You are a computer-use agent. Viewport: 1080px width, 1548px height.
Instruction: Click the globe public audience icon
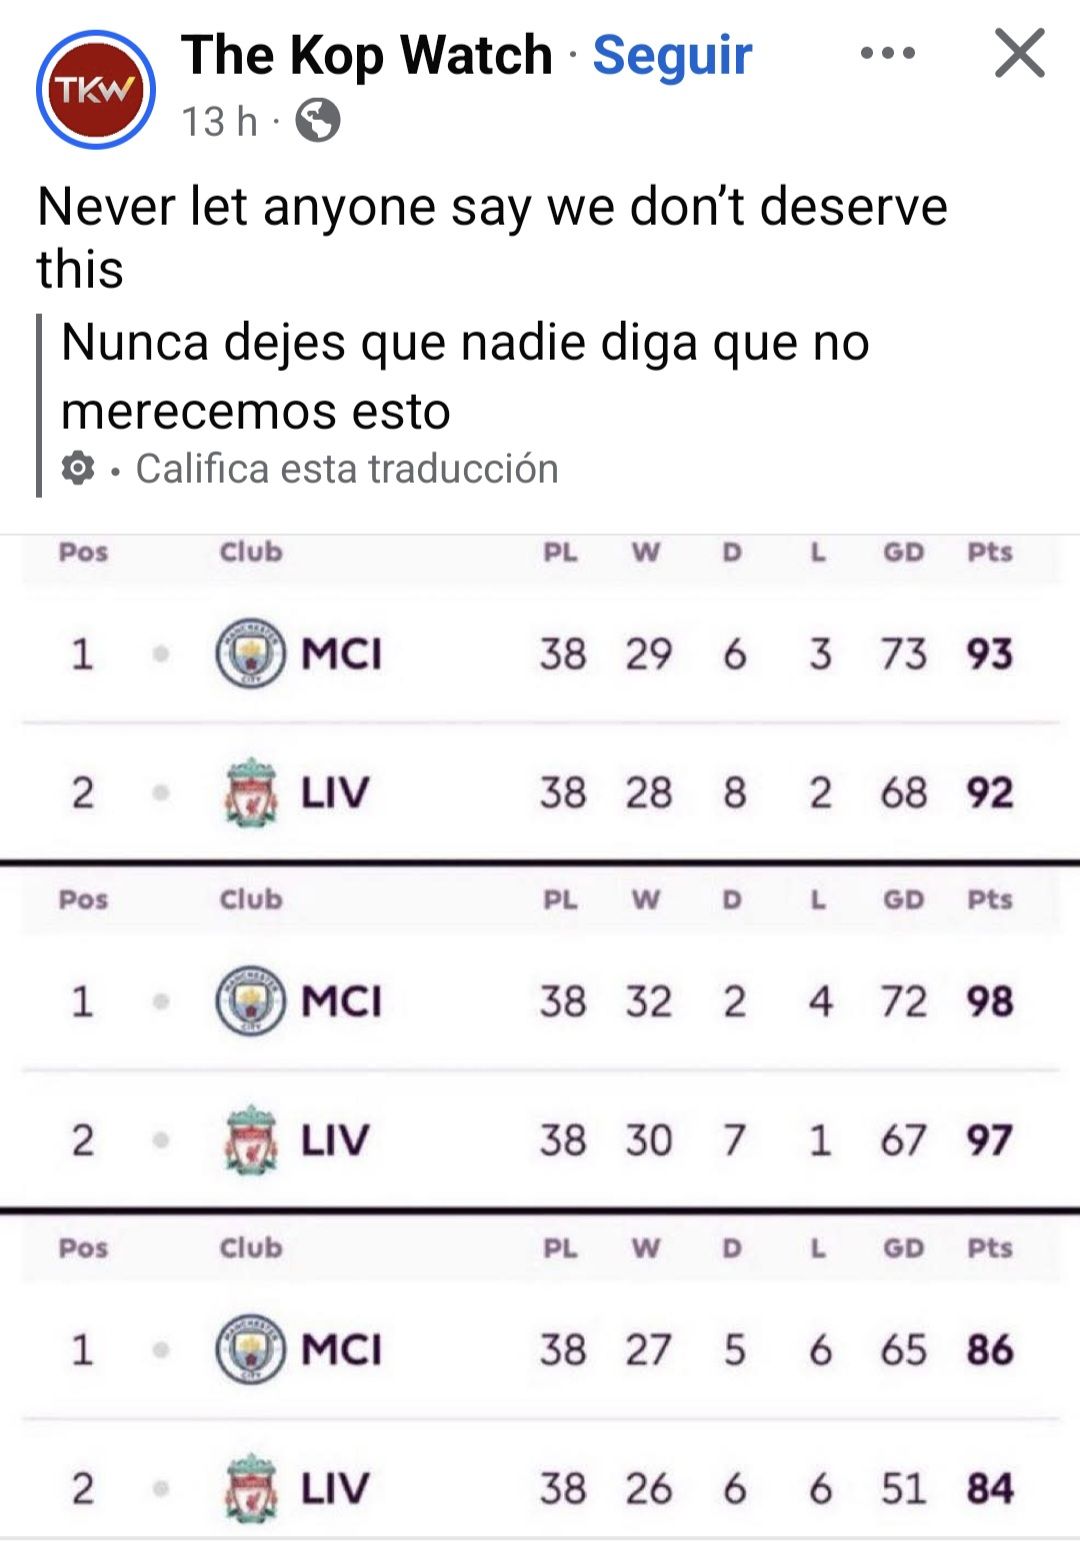coord(318,122)
